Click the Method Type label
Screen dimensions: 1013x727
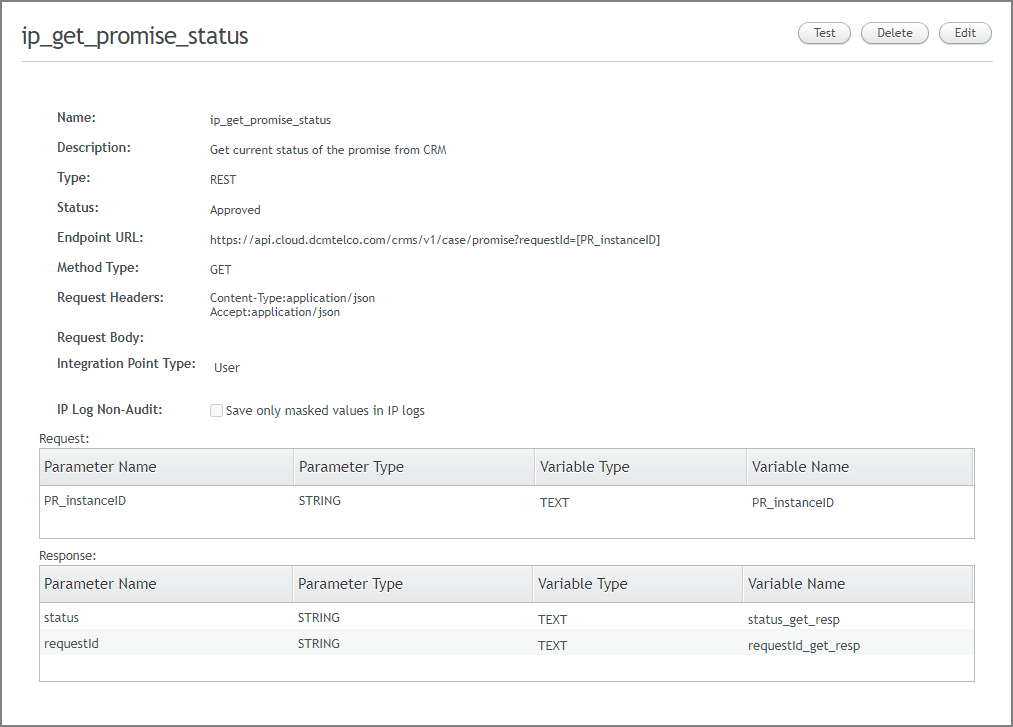[98, 268]
